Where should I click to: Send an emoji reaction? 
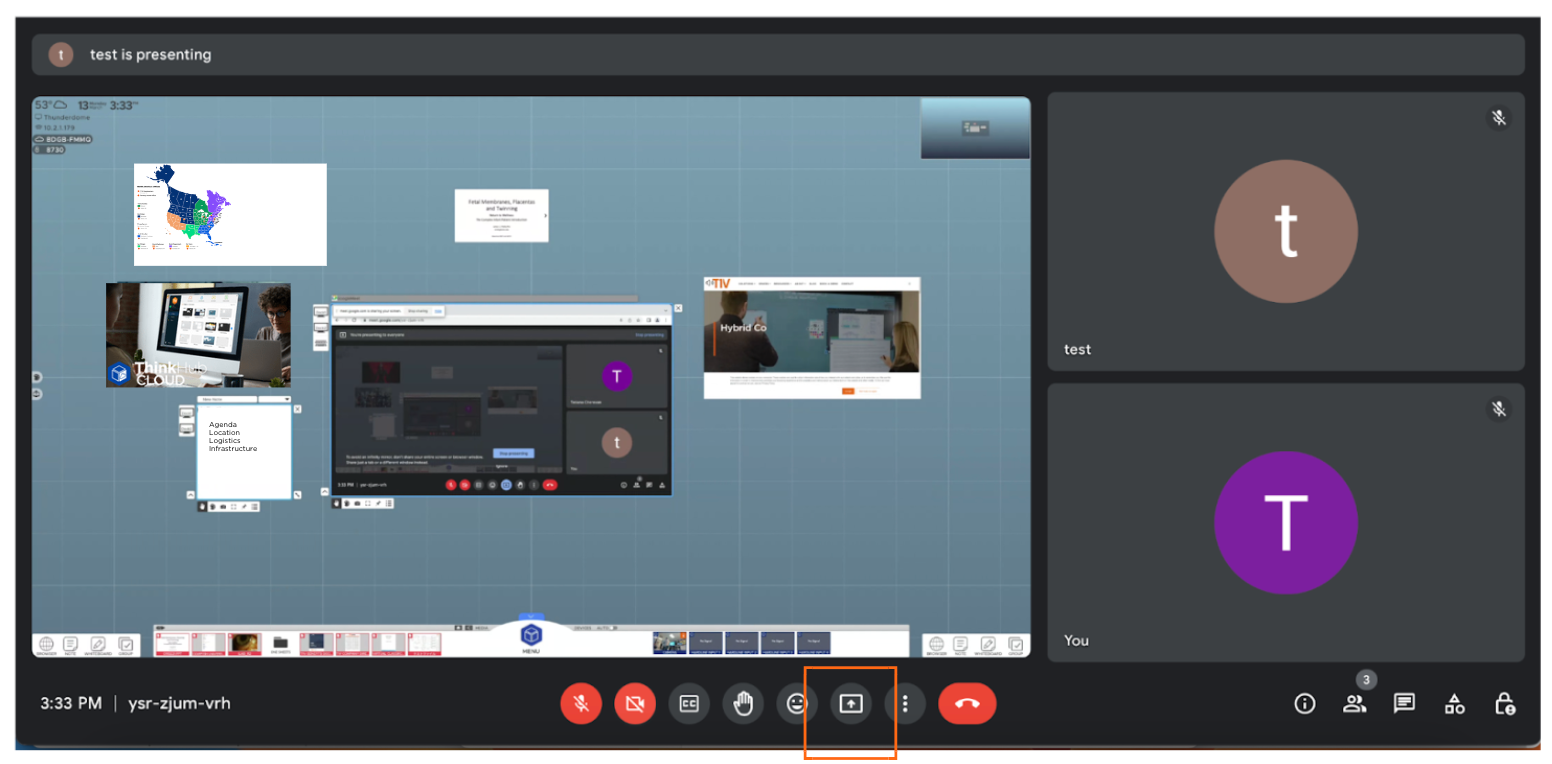click(796, 703)
